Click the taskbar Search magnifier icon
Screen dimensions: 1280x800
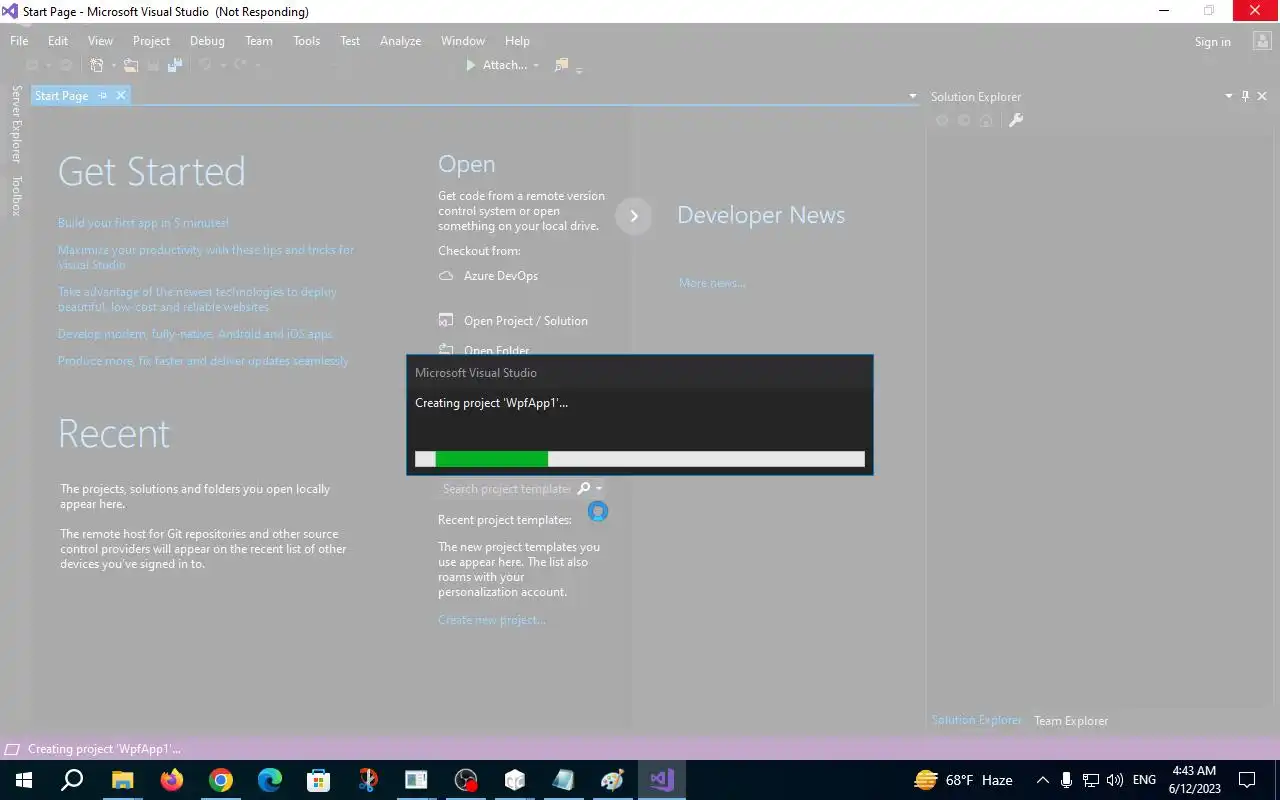pos(72,780)
